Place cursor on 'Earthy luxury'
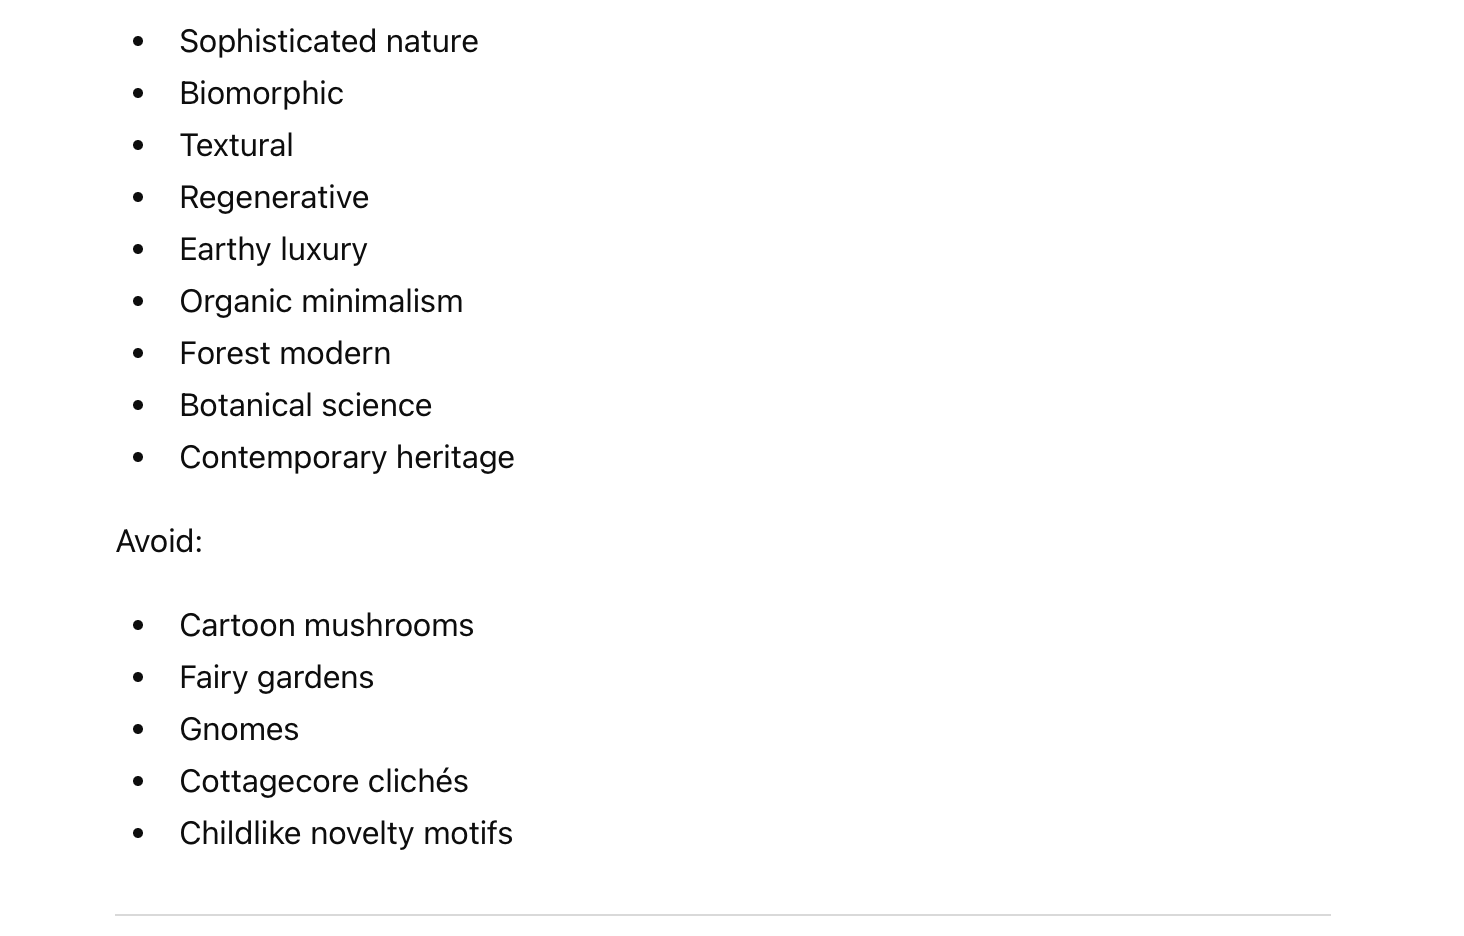Image resolution: width=1464 pixels, height=936 pixels. click(x=273, y=249)
